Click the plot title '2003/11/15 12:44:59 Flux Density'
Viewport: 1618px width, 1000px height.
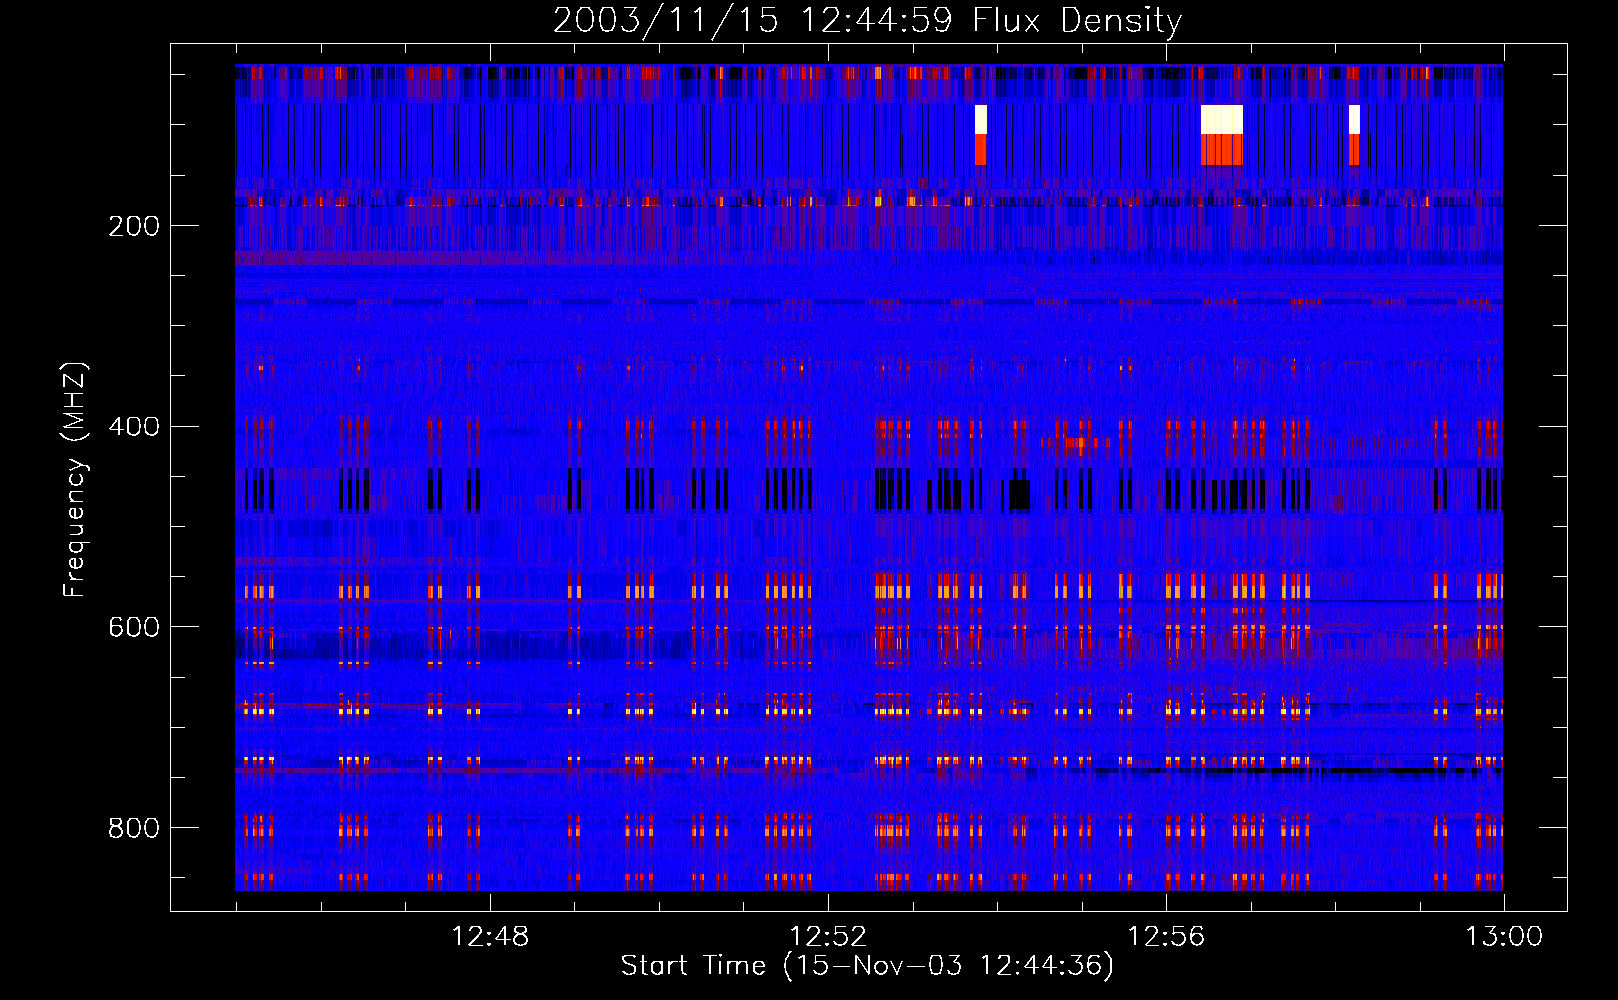click(x=867, y=20)
